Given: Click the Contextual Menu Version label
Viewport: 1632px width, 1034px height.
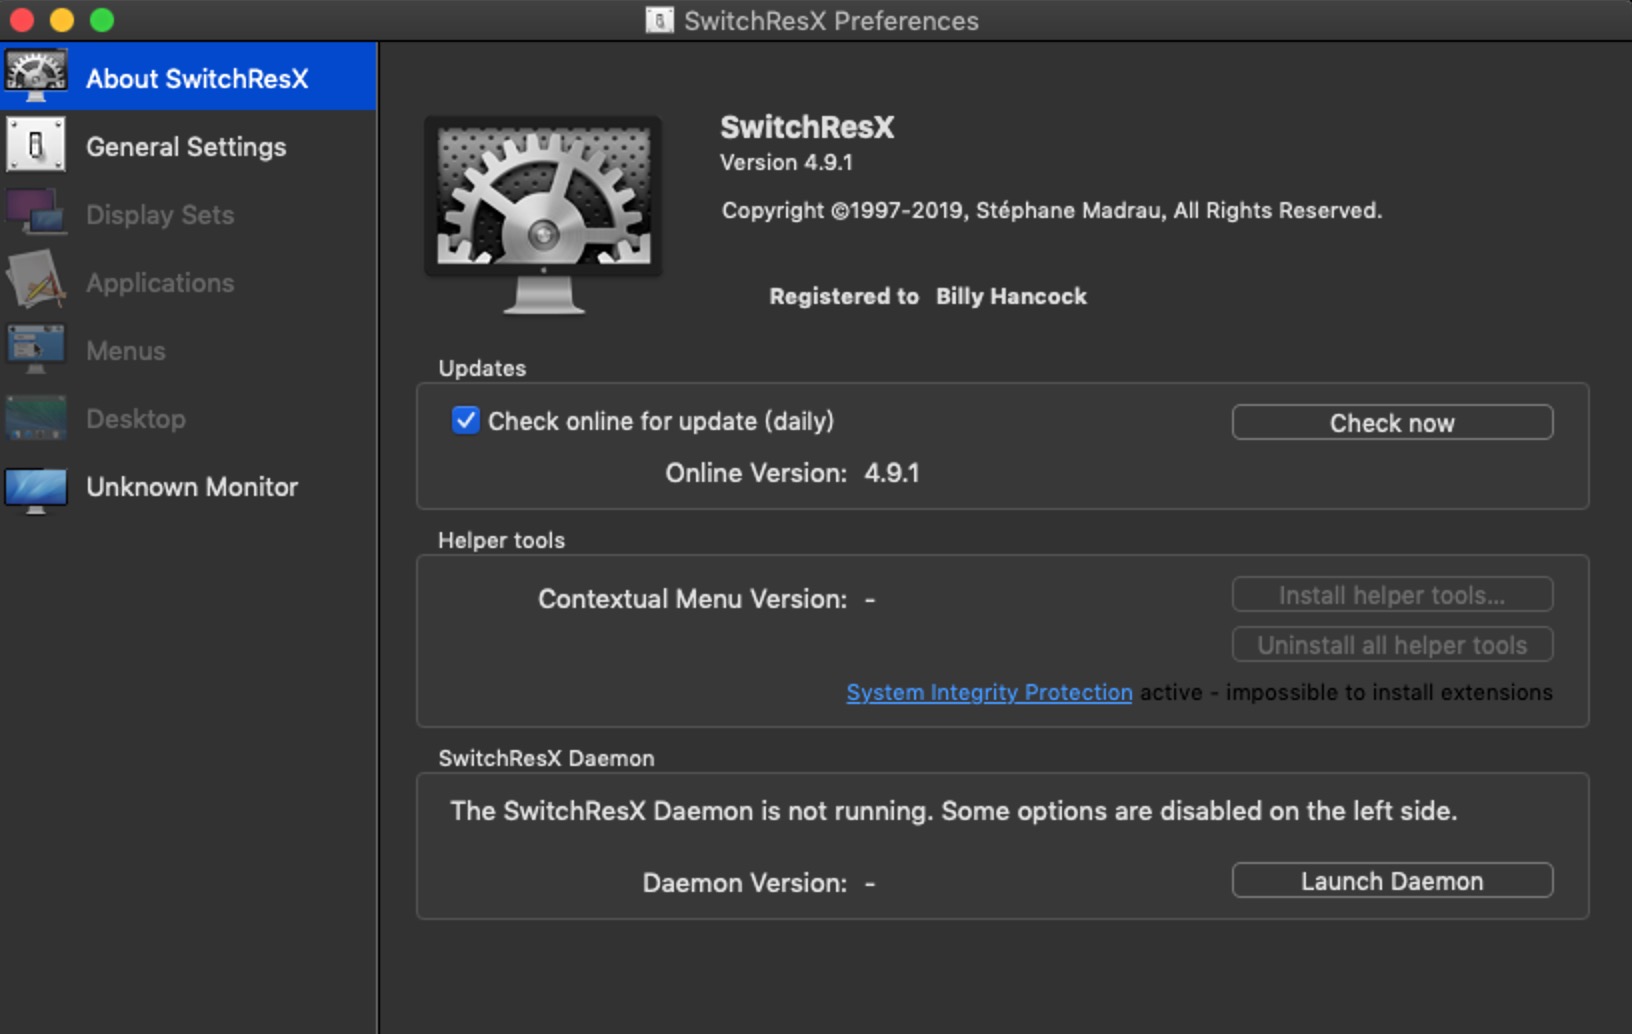Looking at the screenshot, I should (x=692, y=598).
